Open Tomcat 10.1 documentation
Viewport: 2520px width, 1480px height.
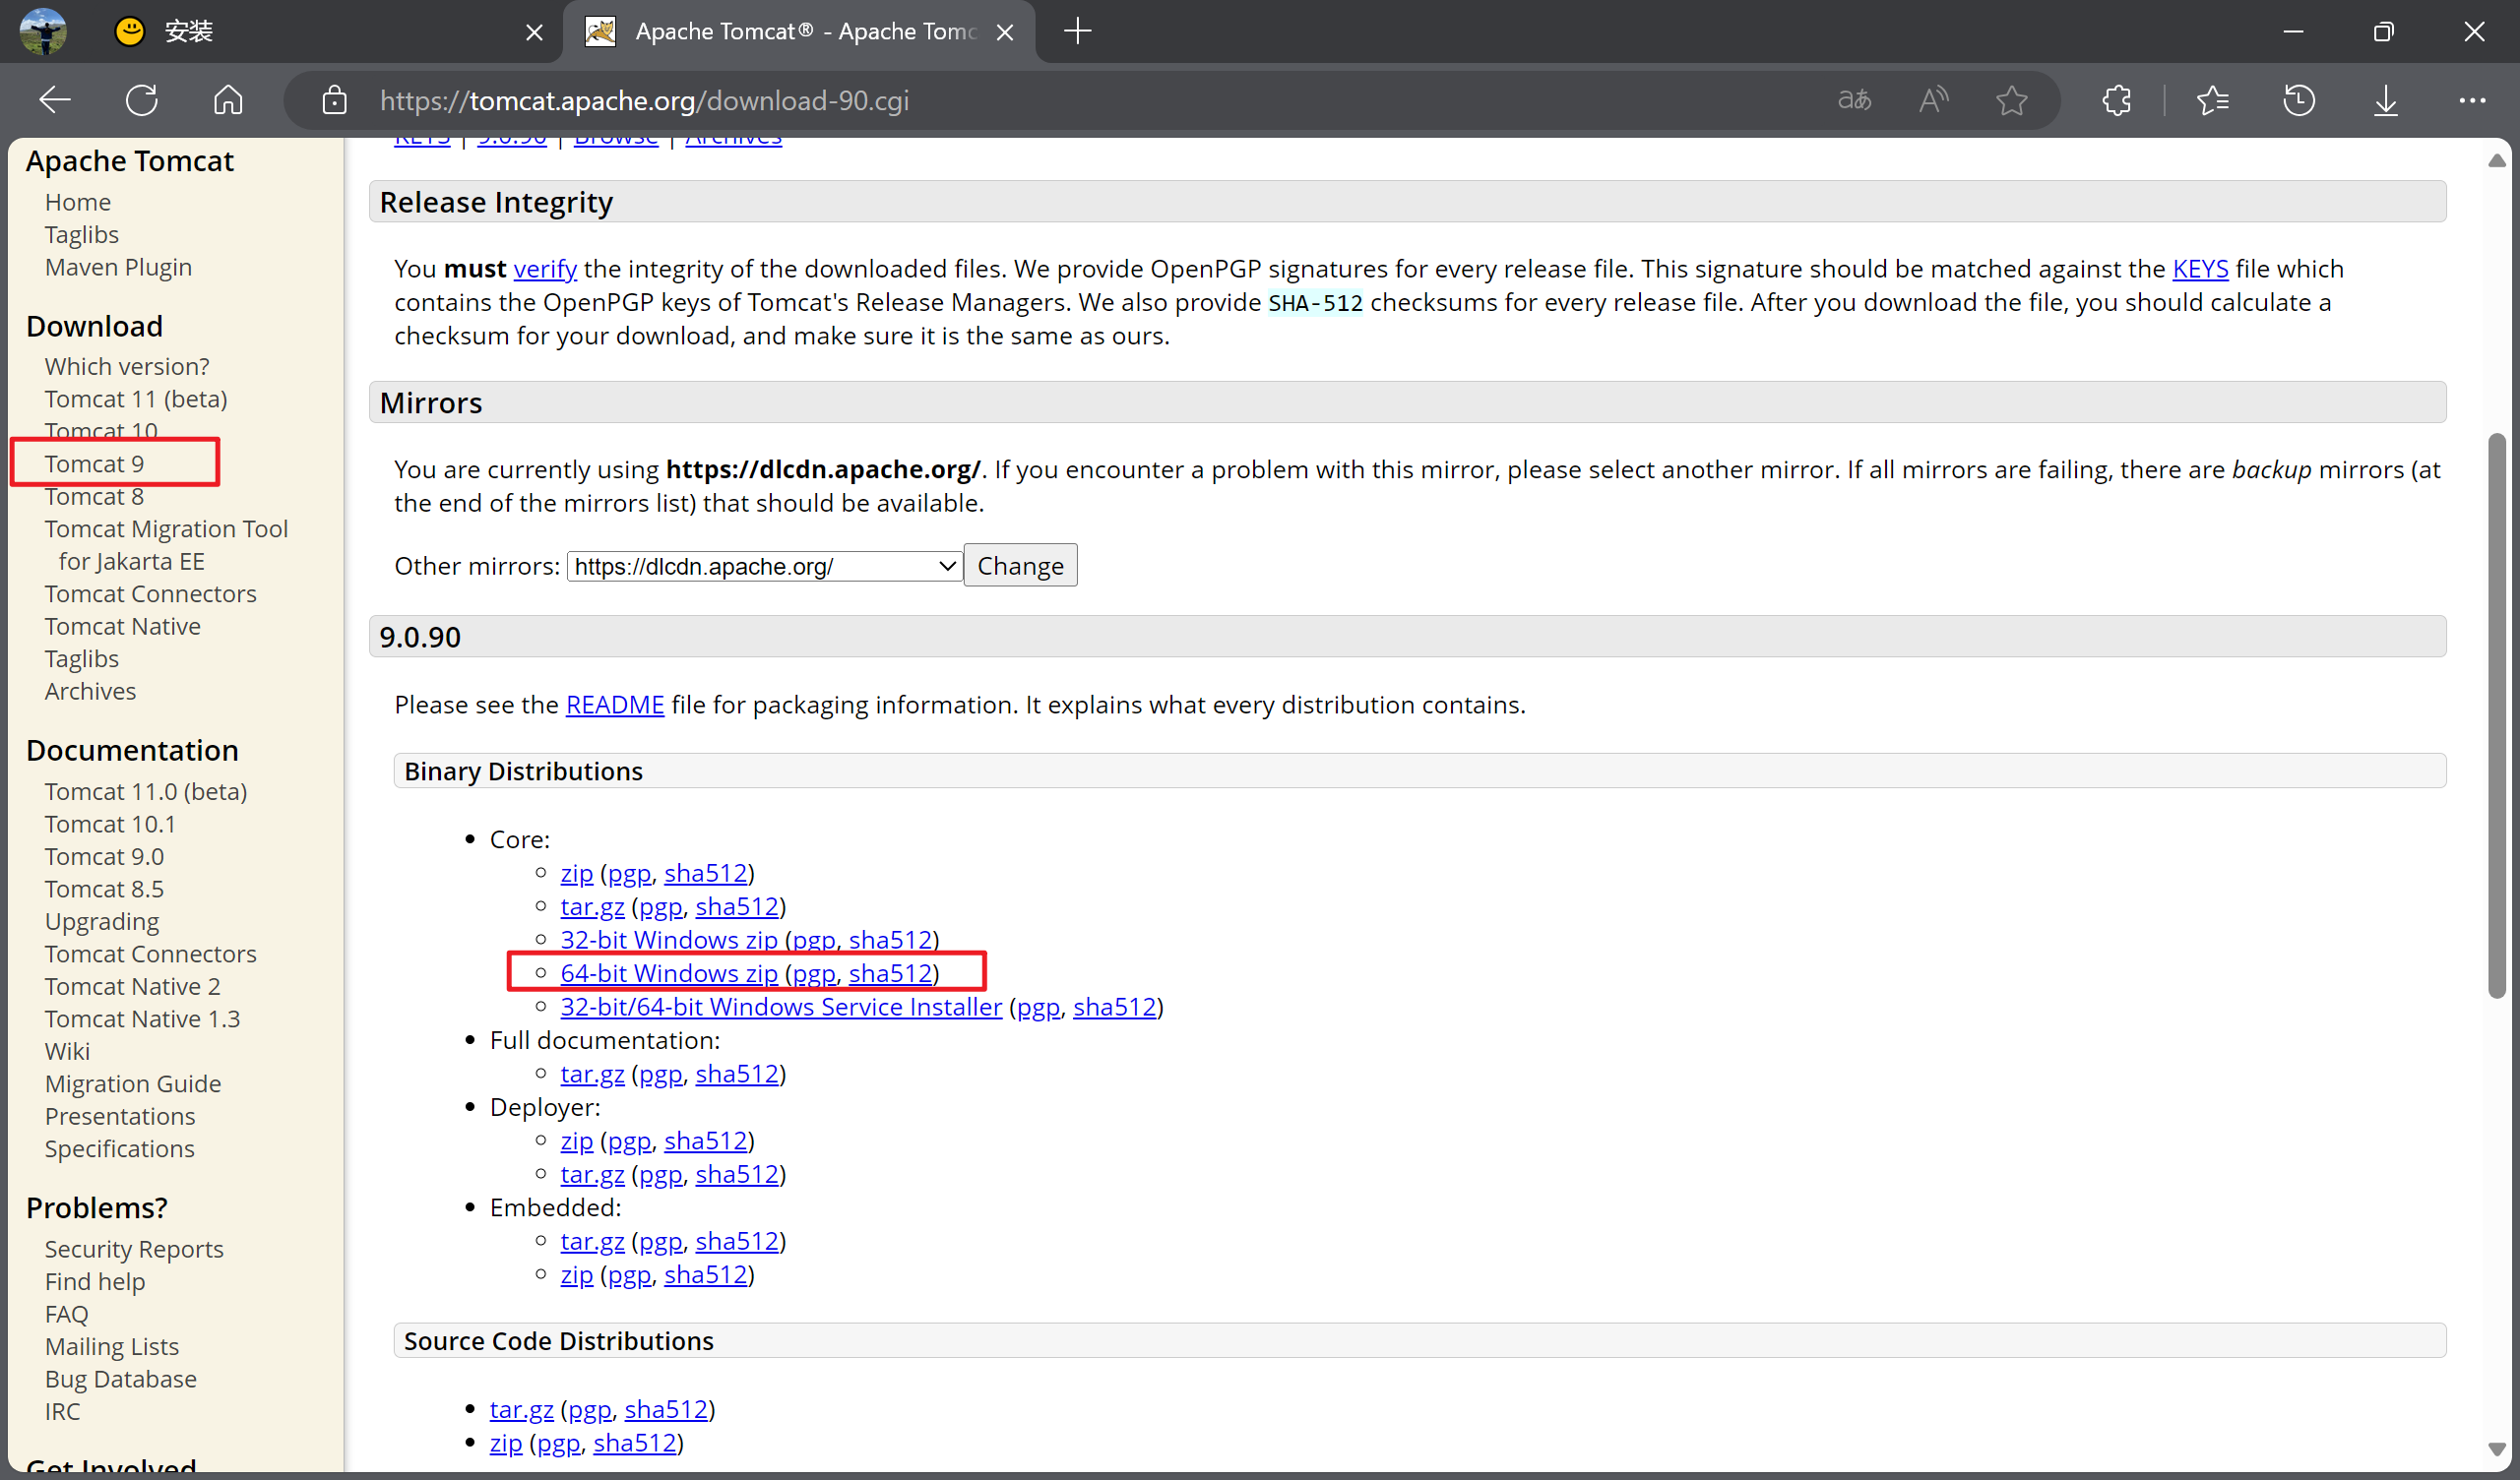110,824
